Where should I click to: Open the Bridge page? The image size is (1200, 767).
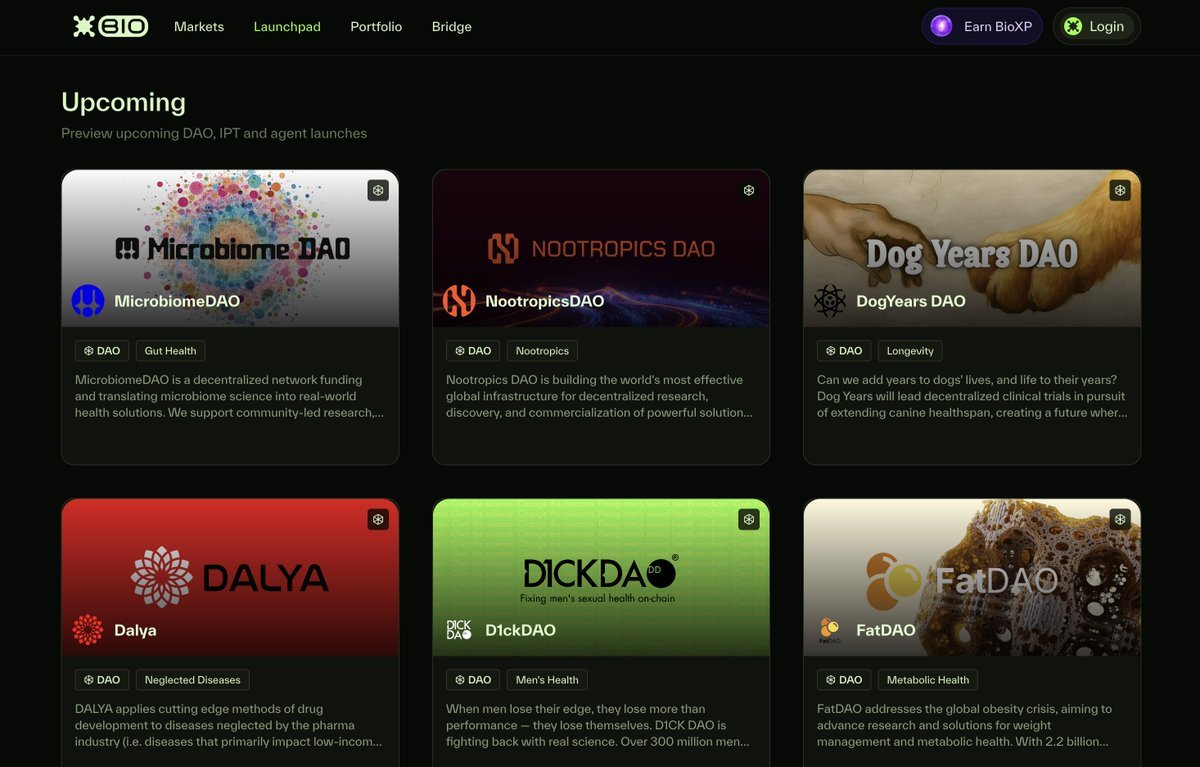pyautogui.click(x=452, y=27)
